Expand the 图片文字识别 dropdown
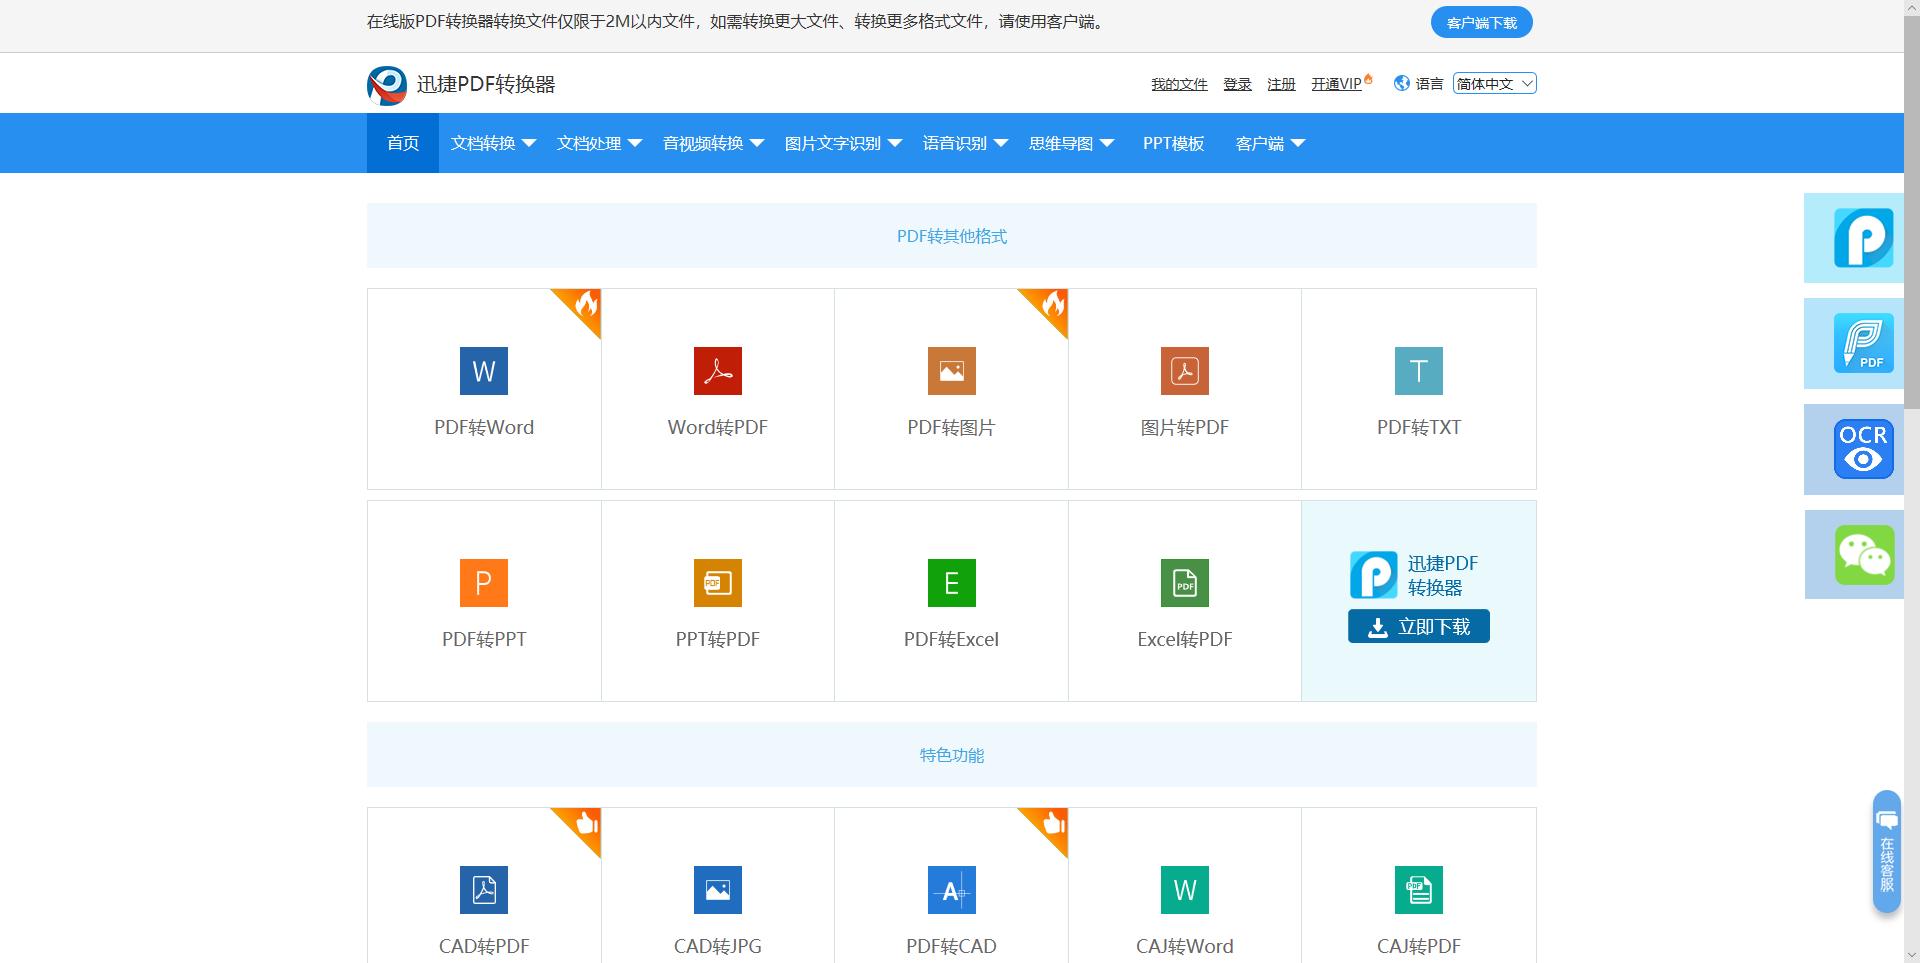The width and height of the screenshot is (1920, 963). point(843,142)
